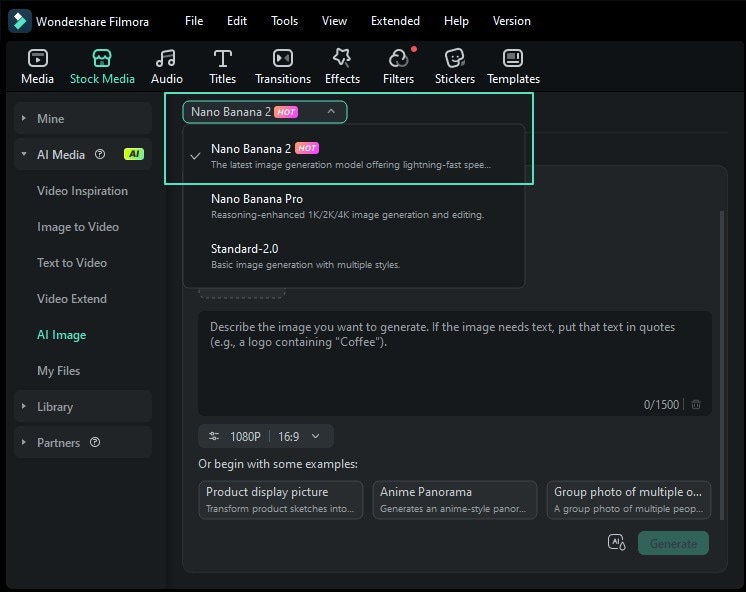Open Image to Video in sidebar
Image resolution: width=746 pixels, height=592 pixels.
78,227
